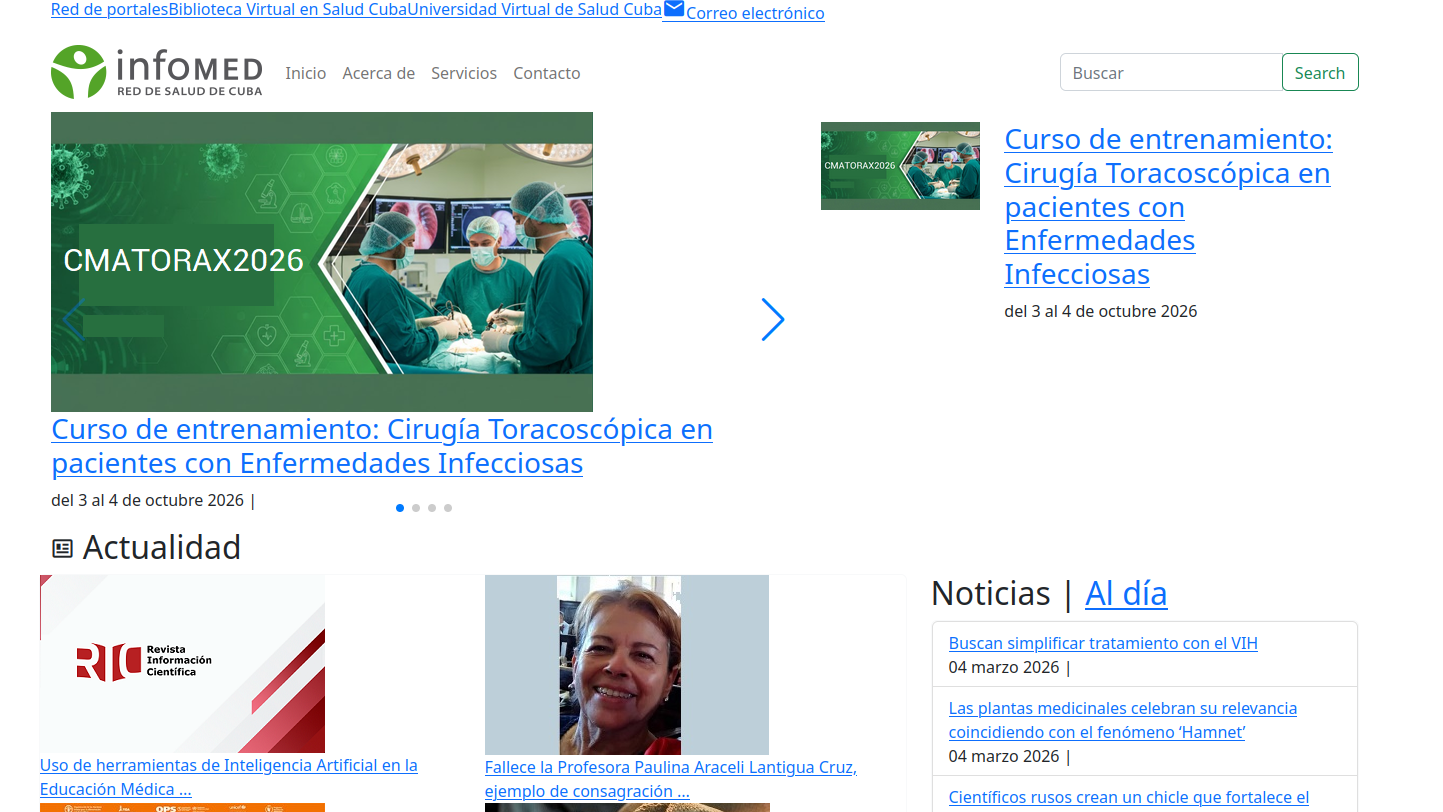Open the Al día news link
Screen dimensions: 1443x812
click(1126, 593)
